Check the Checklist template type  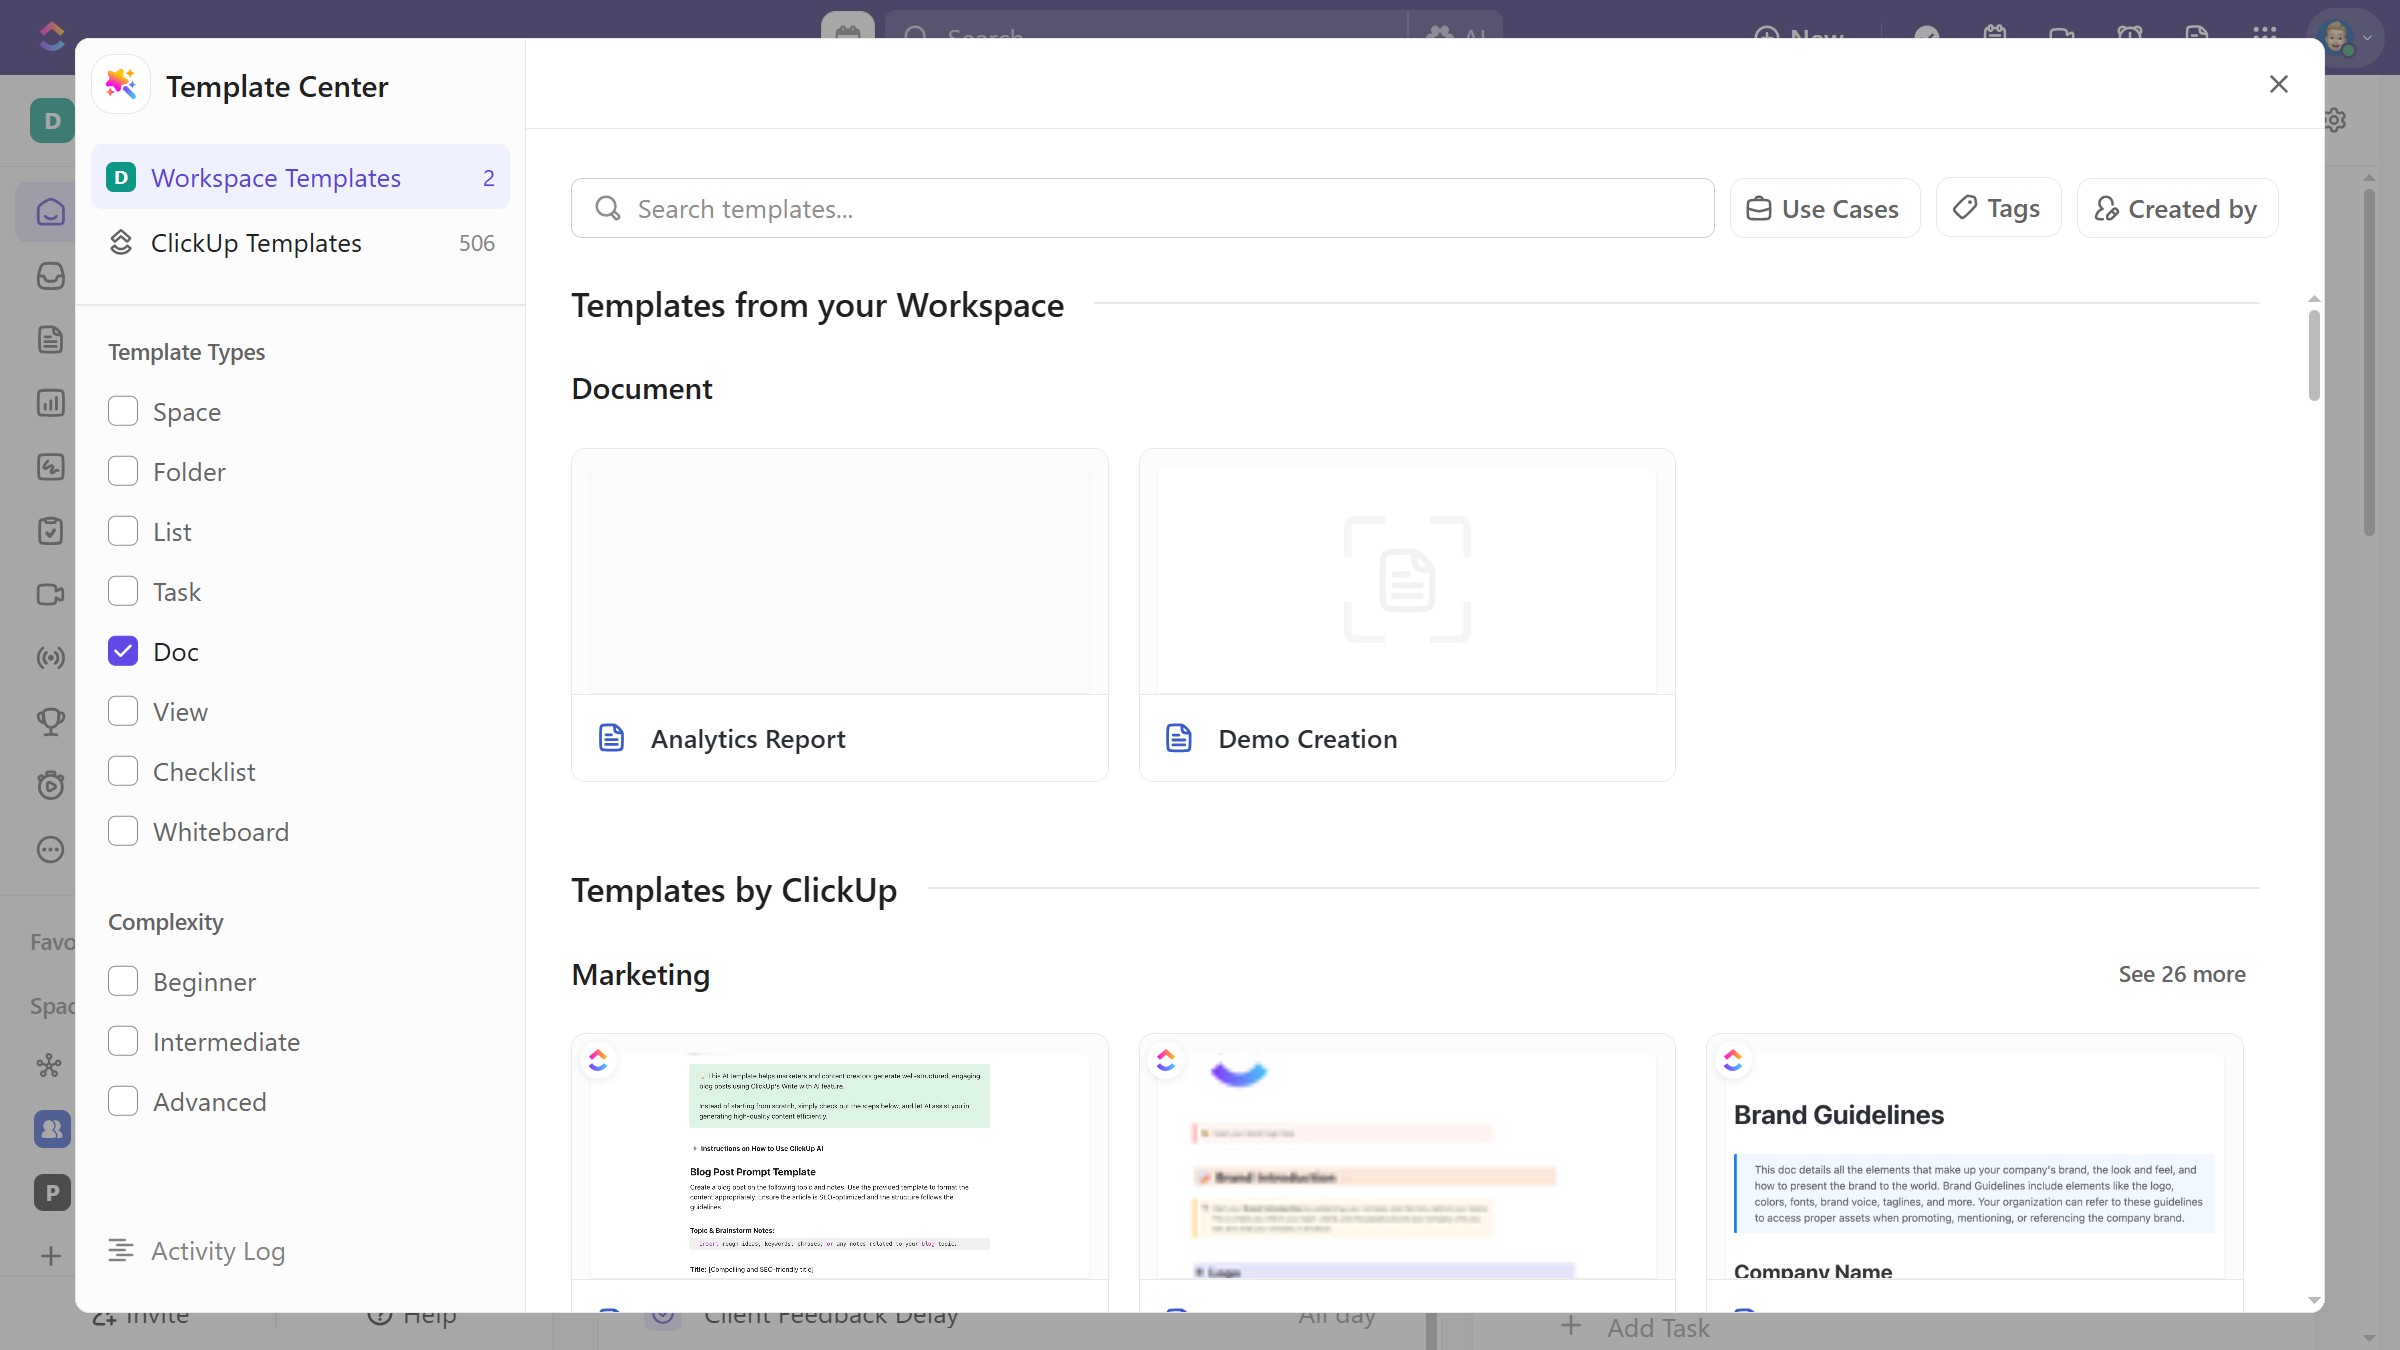123,771
